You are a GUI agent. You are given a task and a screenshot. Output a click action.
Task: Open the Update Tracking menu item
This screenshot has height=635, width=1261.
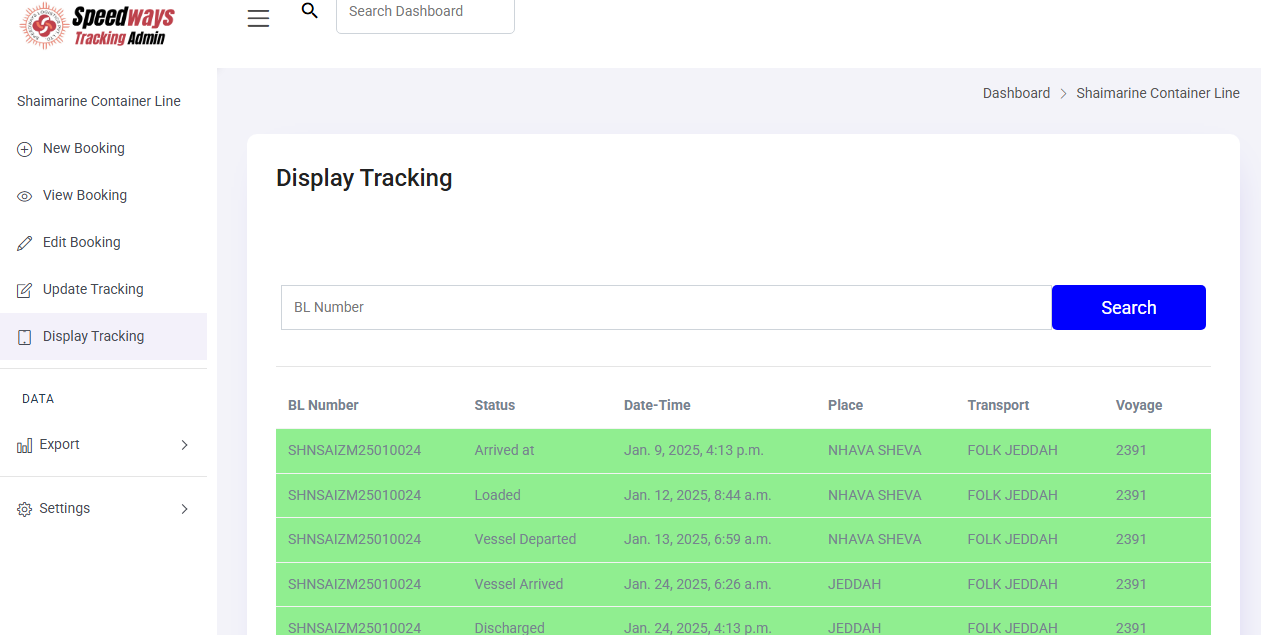[x=93, y=289]
